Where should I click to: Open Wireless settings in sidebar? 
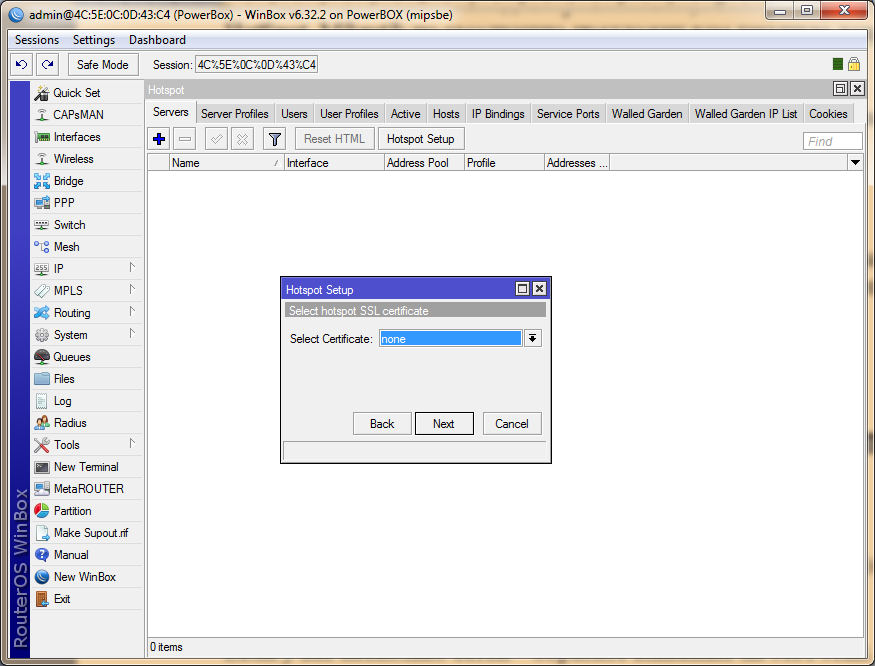(73, 159)
